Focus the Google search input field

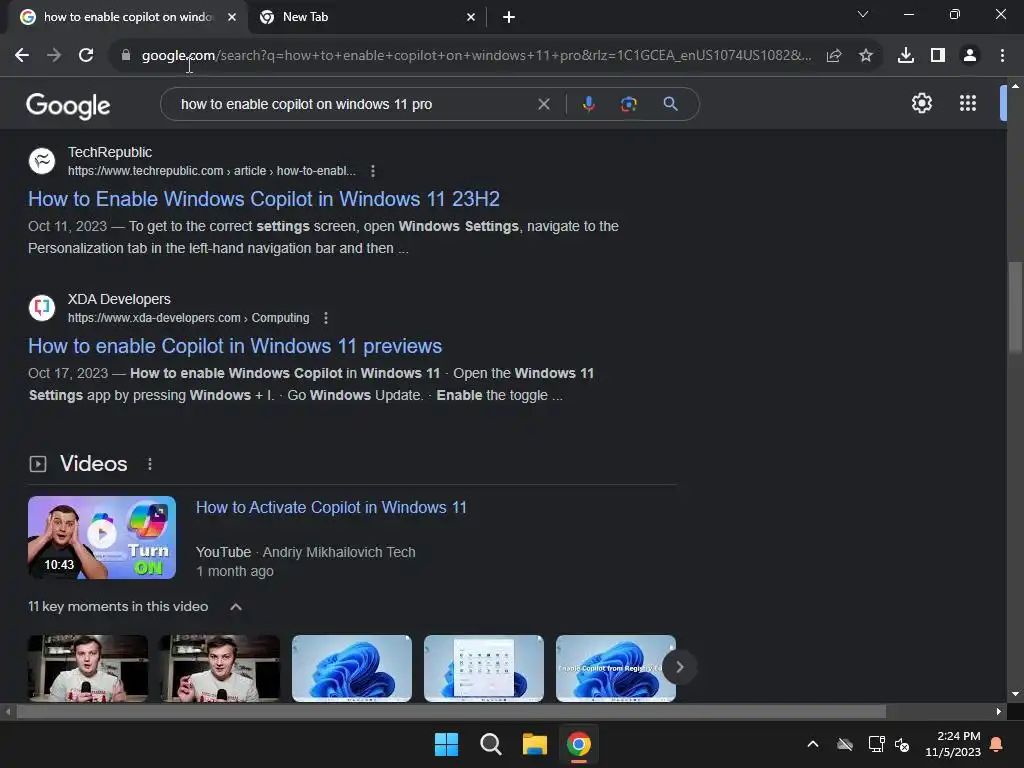(x=353, y=104)
